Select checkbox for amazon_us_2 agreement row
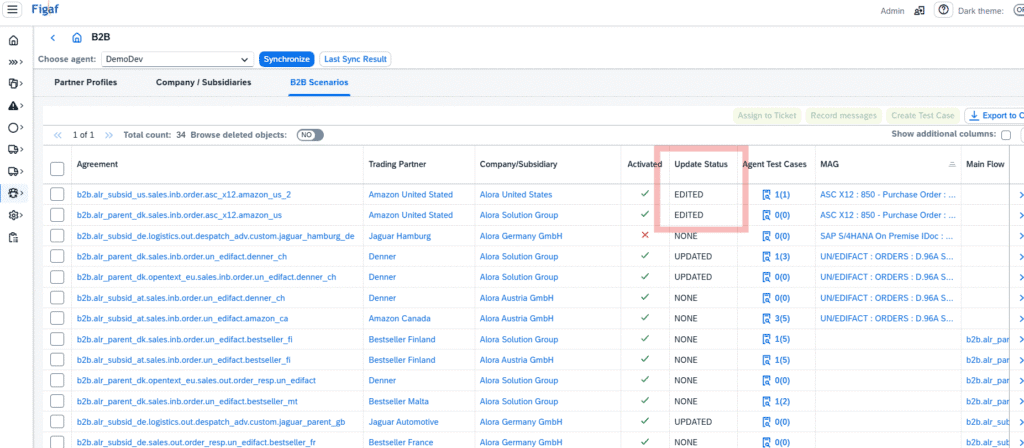1024x448 pixels. point(57,194)
